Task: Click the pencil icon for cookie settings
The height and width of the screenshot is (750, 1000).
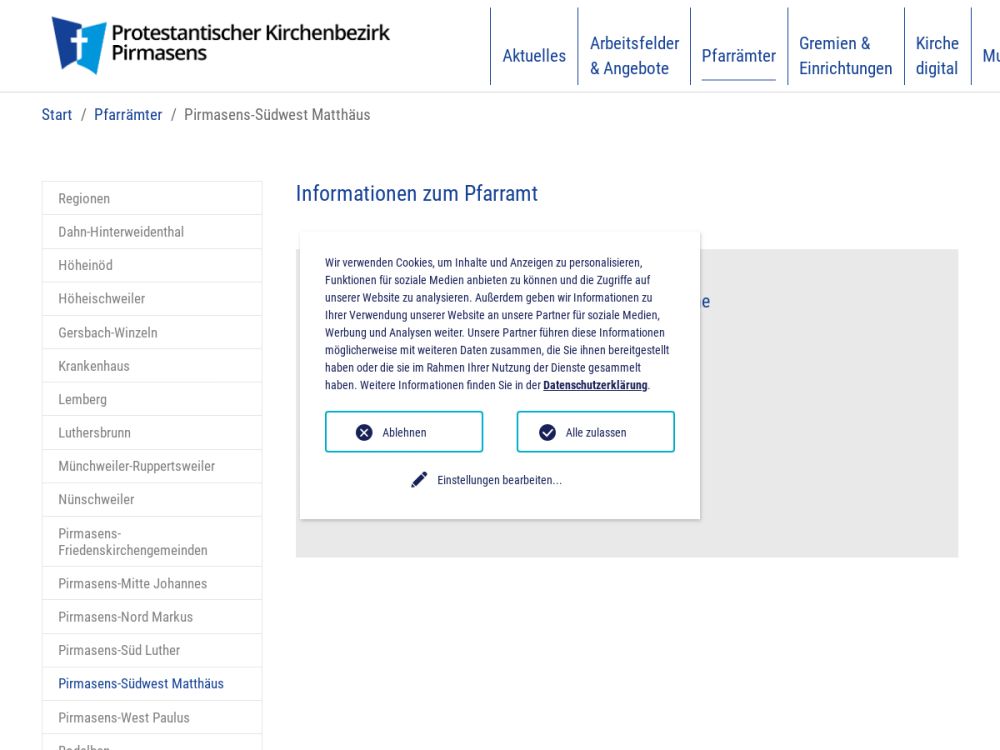Action: point(419,480)
